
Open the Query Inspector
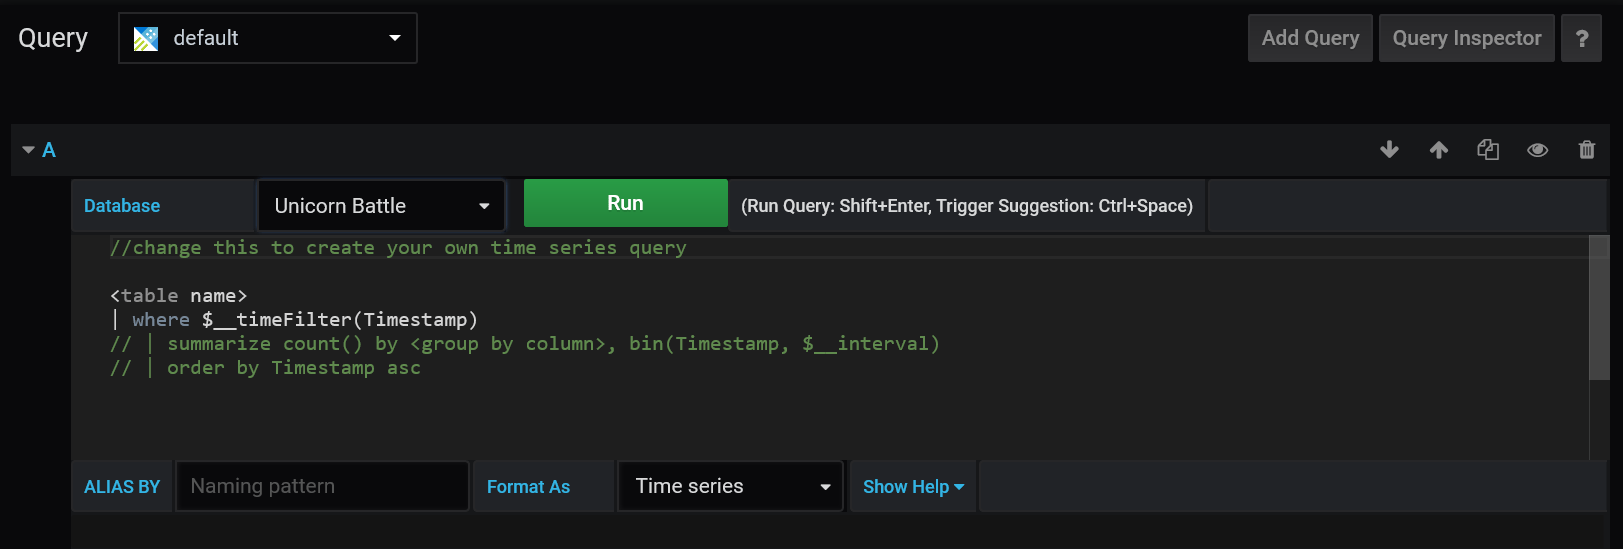(1466, 38)
